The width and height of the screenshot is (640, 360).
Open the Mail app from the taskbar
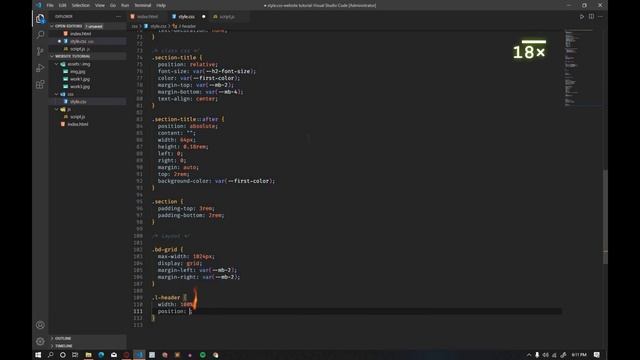113,355
